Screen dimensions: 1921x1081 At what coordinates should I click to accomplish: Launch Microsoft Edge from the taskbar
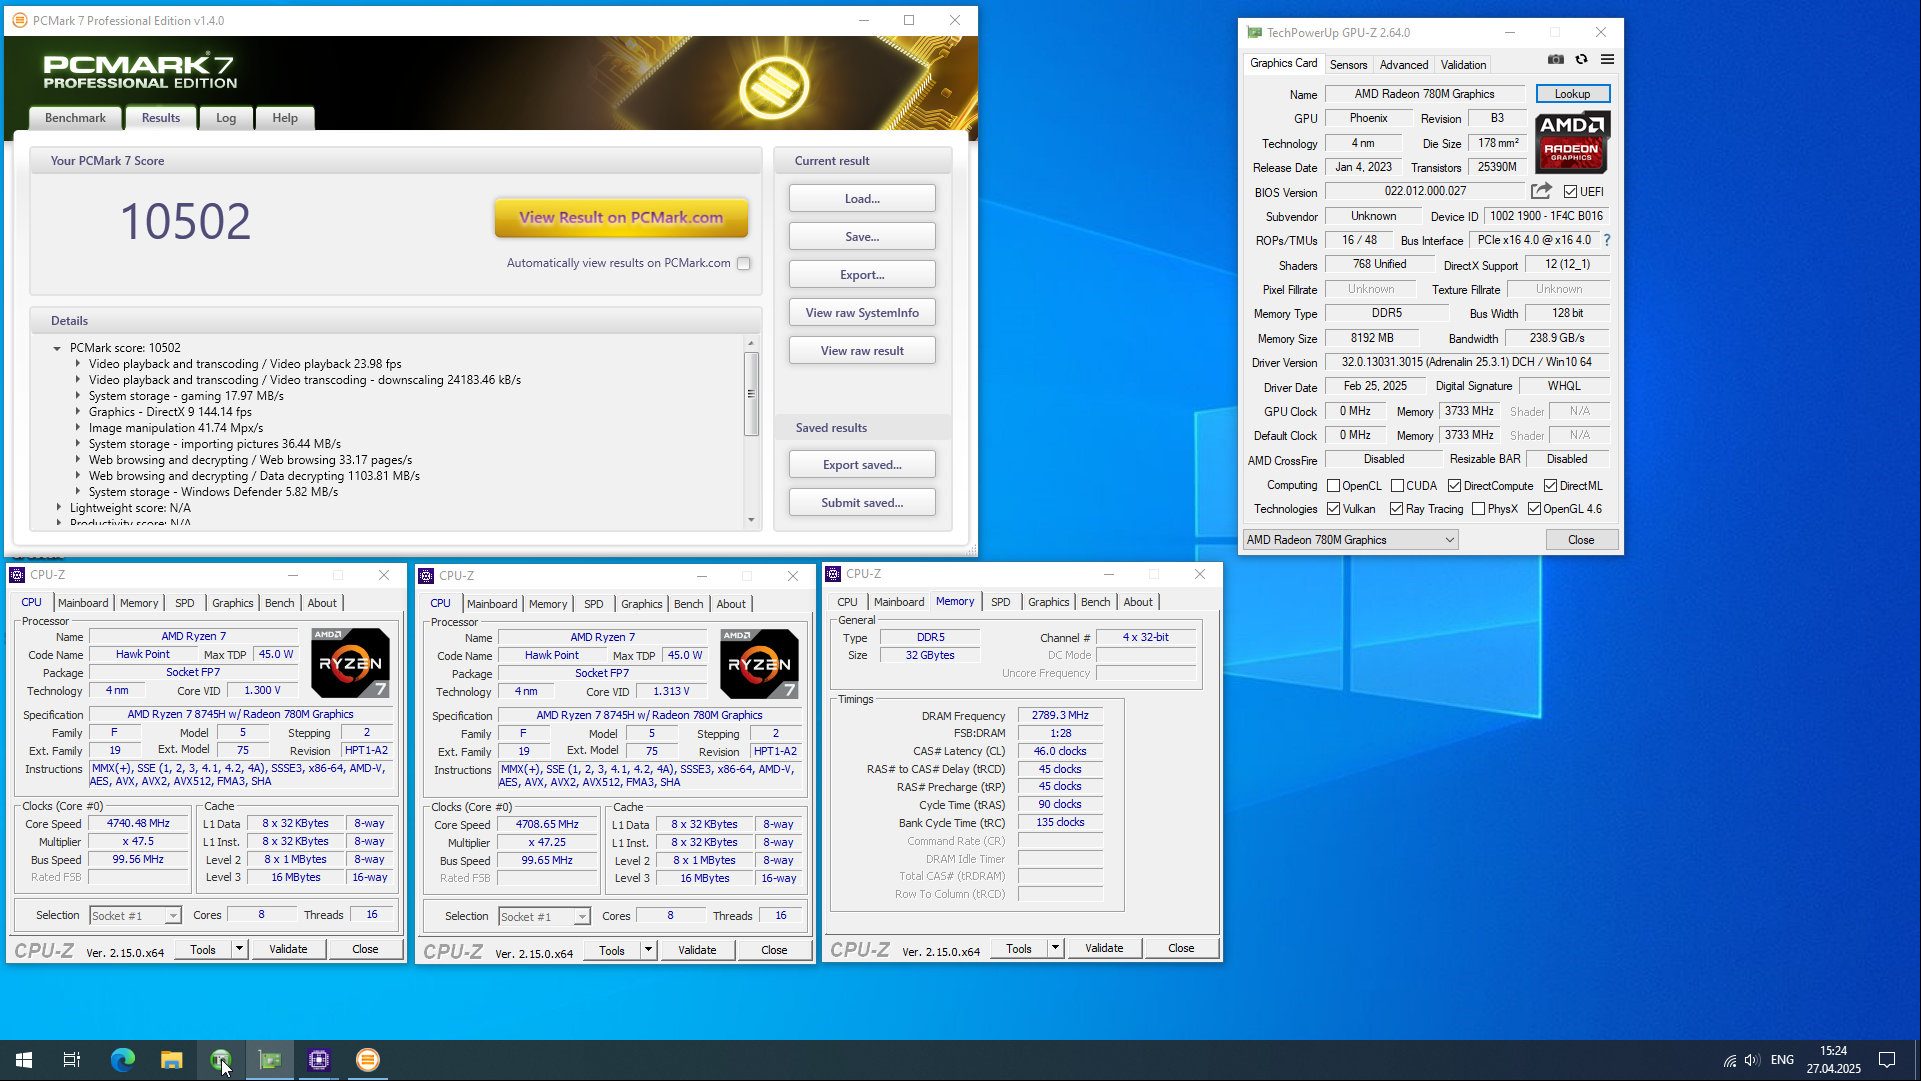122,1060
